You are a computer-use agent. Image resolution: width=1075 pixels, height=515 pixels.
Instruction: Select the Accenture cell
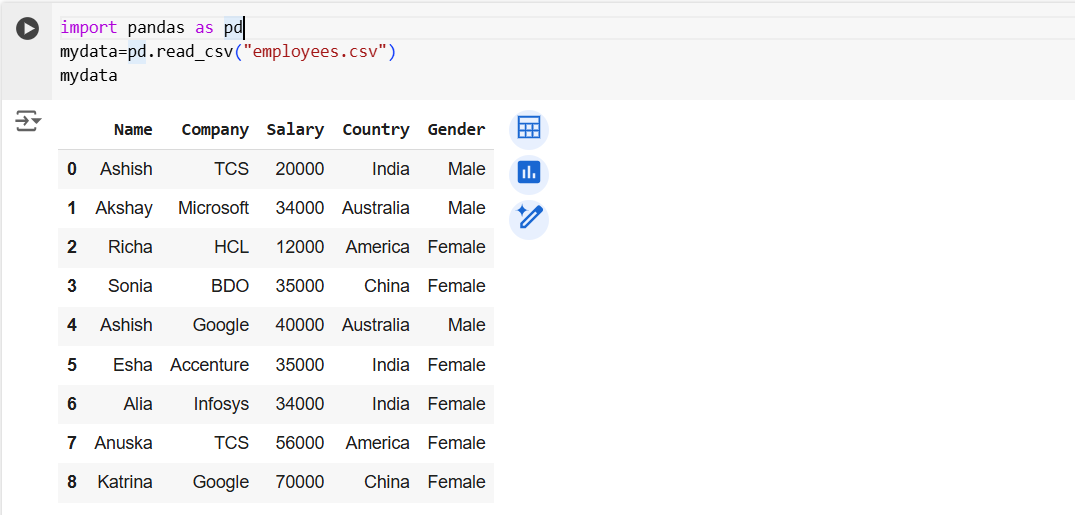(209, 365)
